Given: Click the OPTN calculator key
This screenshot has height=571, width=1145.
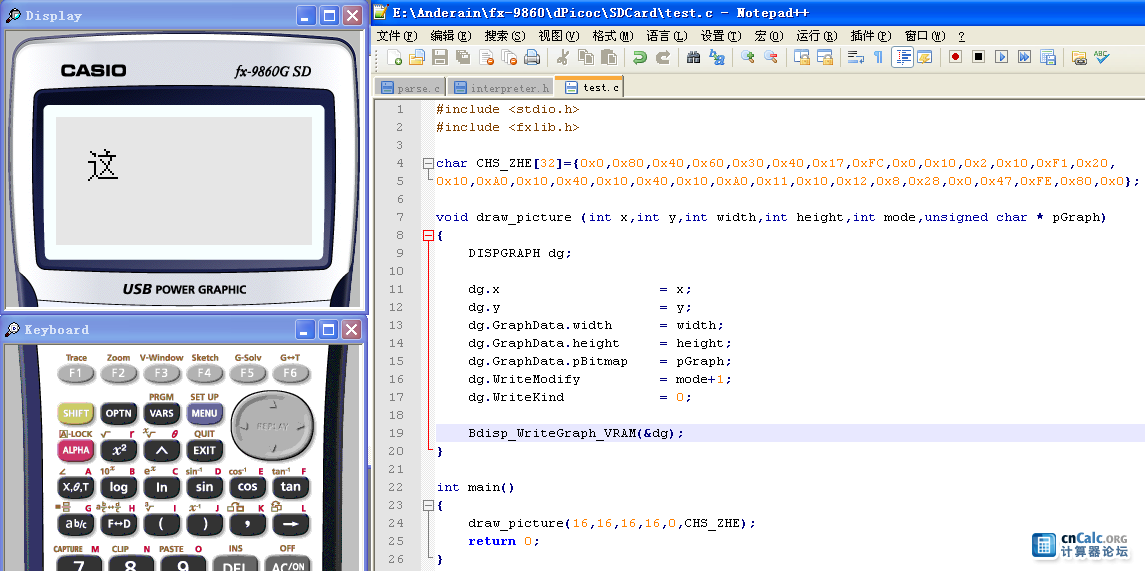Looking at the screenshot, I should point(118,413).
